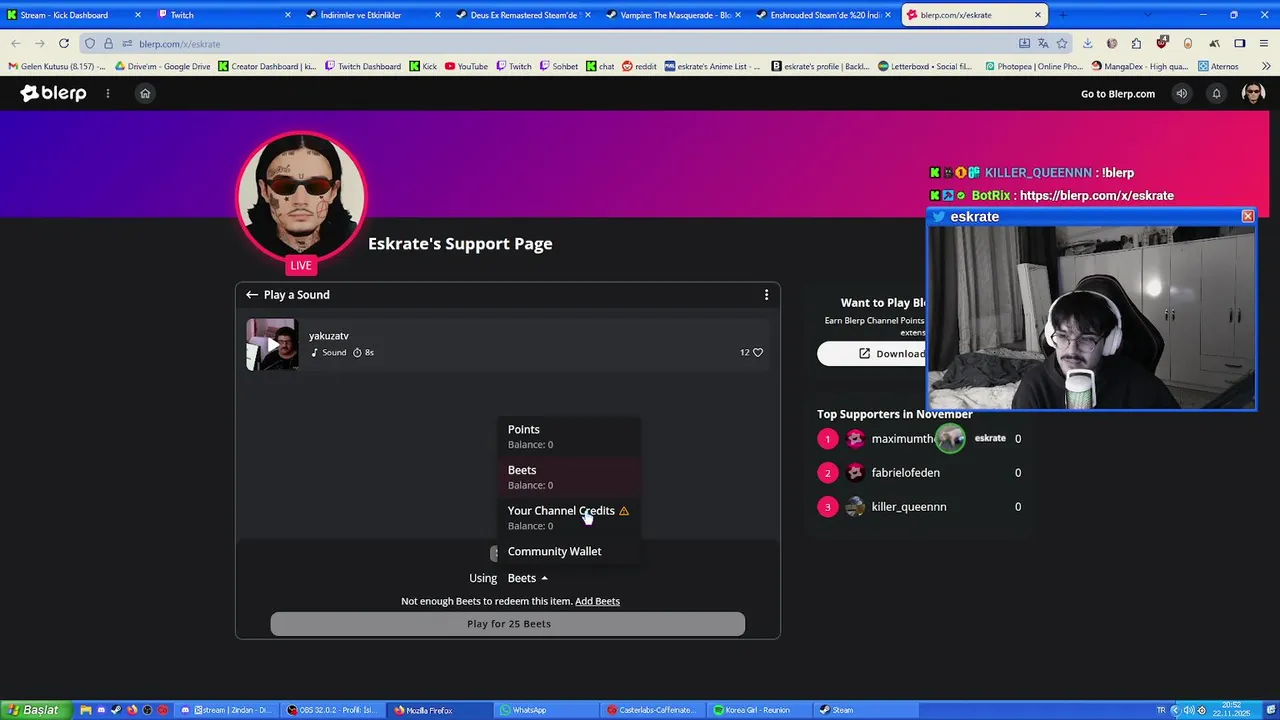The height and width of the screenshot is (720, 1280).
Task: Close the eskrate webcam overlay
Action: [1248, 216]
